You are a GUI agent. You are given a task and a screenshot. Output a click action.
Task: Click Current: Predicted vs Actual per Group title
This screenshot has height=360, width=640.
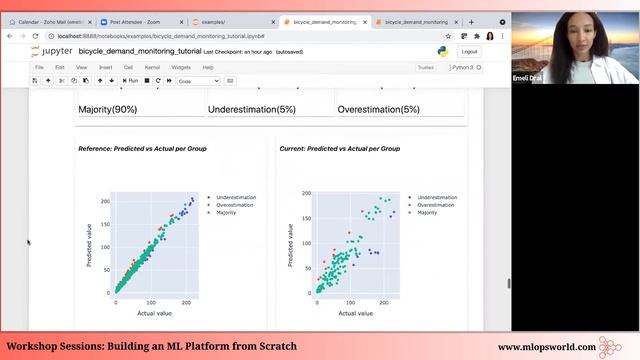340,149
